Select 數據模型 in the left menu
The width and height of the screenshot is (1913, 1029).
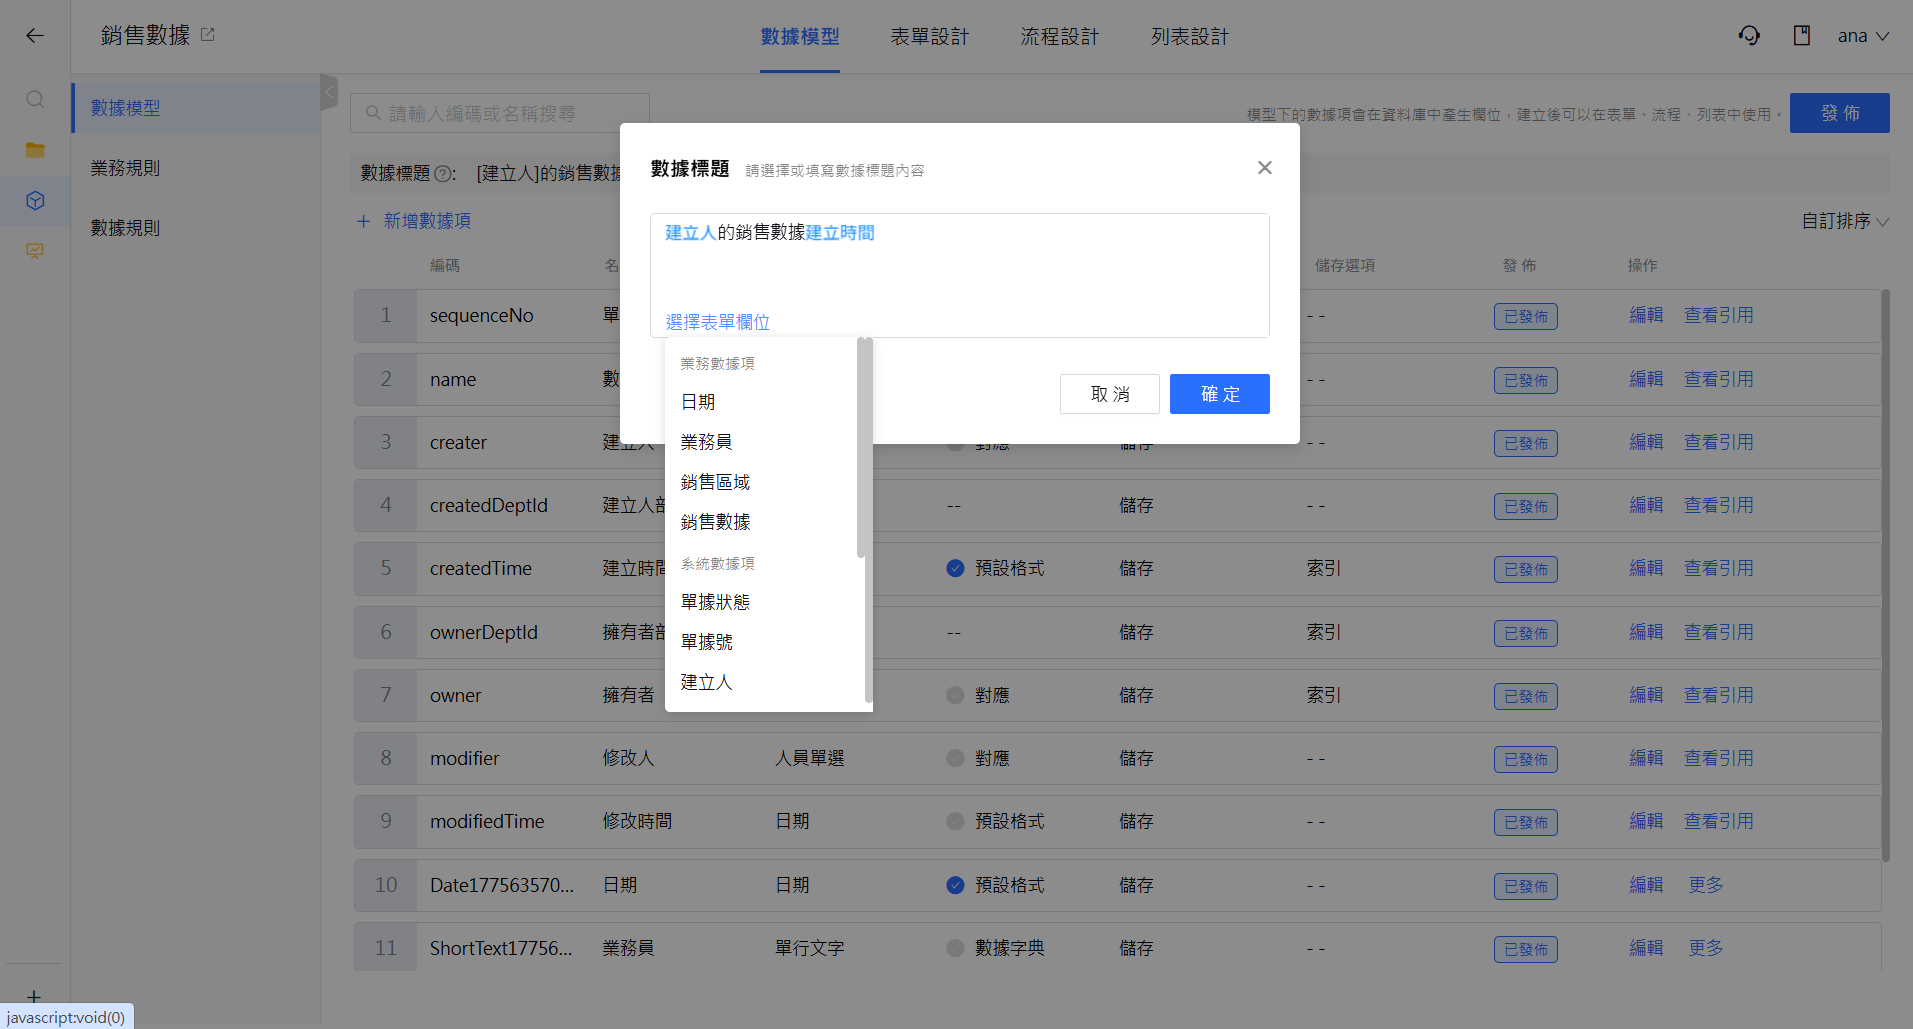tap(196, 108)
